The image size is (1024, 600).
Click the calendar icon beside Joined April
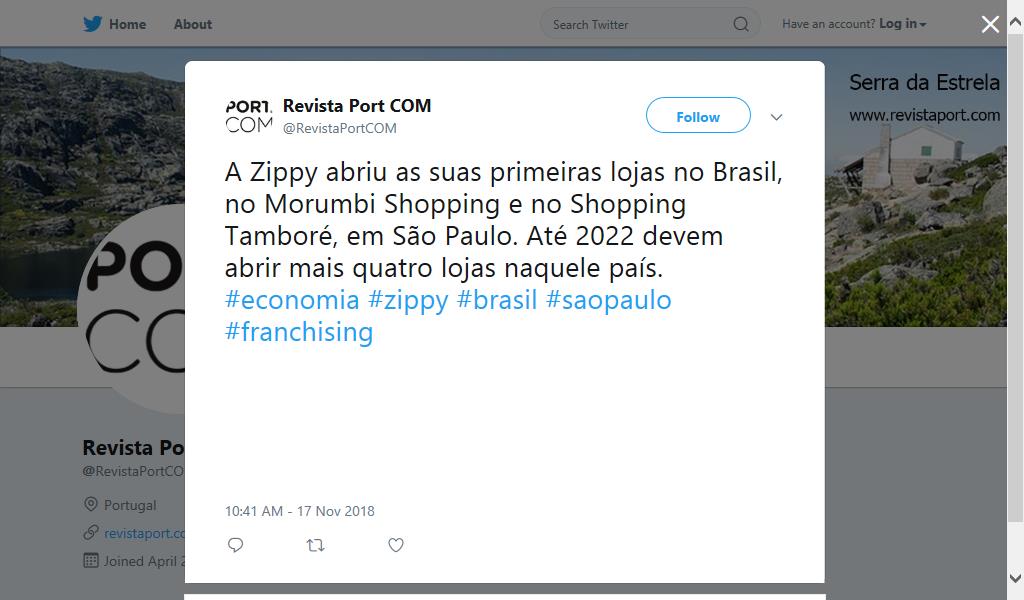pyautogui.click(x=91, y=561)
